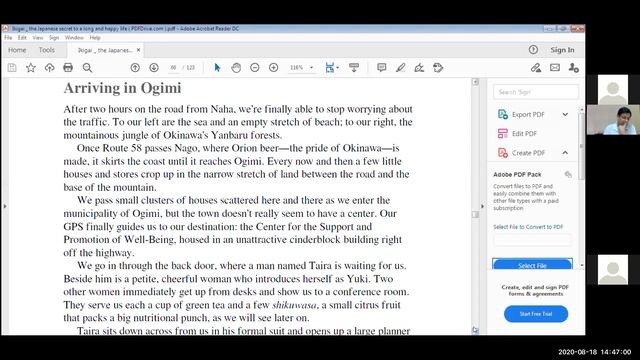Click the Start Free Trial button
This screenshot has height=360, width=640.
pyautogui.click(x=536, y=314)
